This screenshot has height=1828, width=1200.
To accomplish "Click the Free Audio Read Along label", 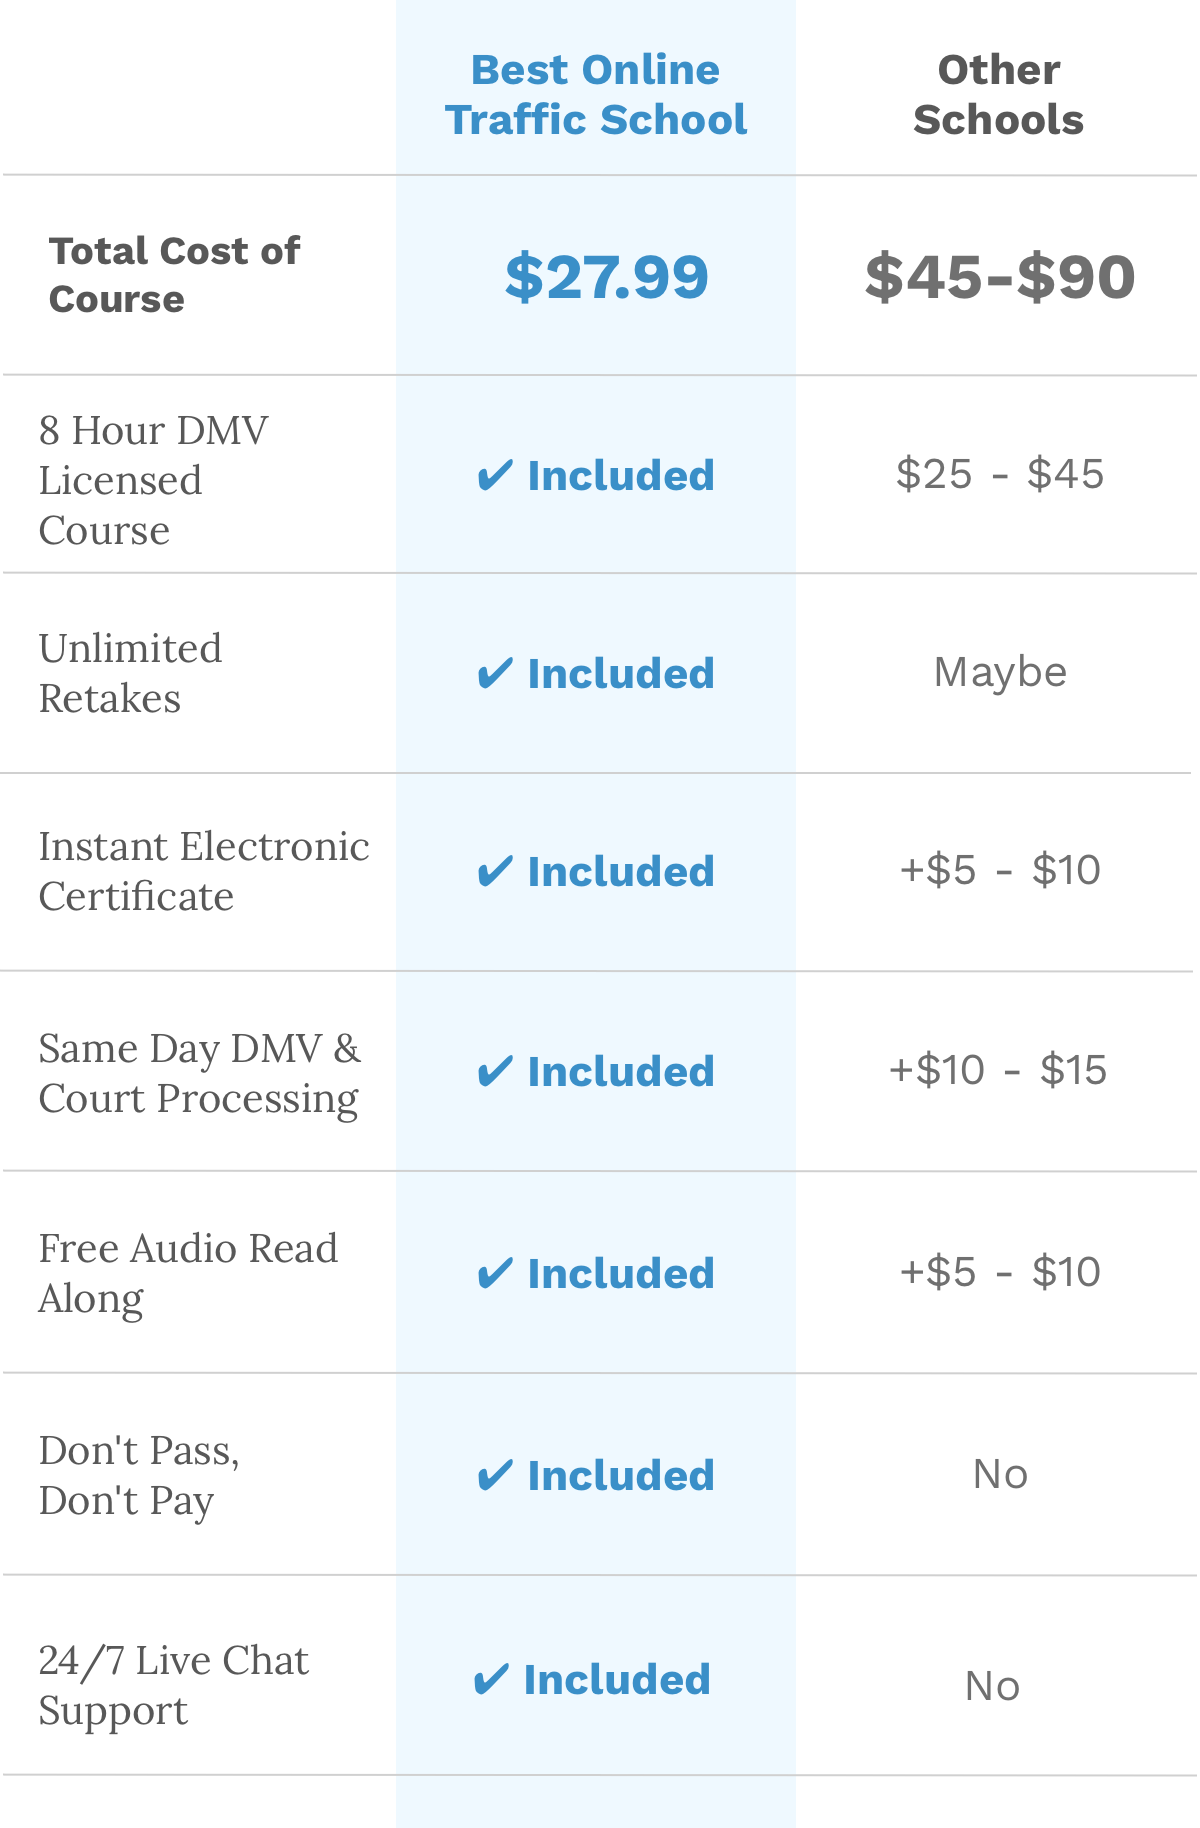I will pyautogui.click(x=188, y=1273).
